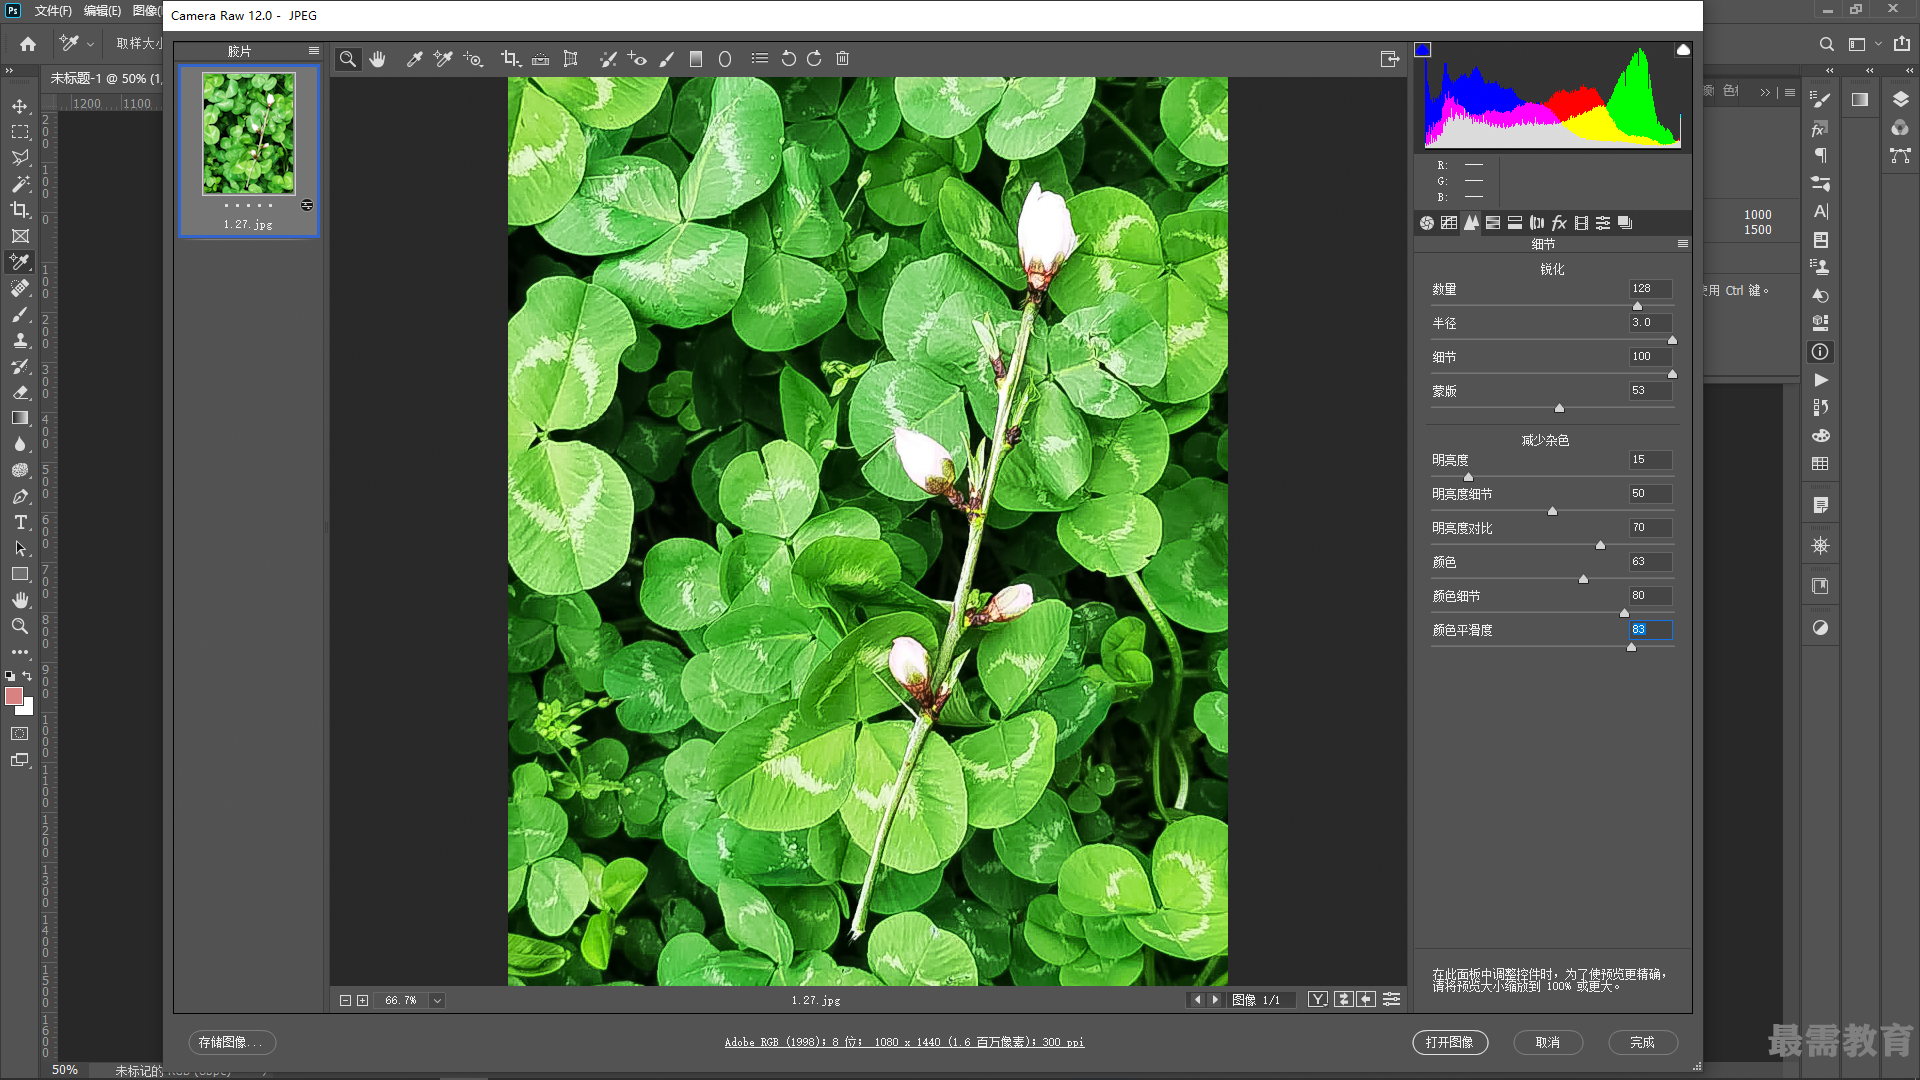1920x1080 pixels.
Task: Toggle between current and default panel settings
Action: pos(1391,999)
